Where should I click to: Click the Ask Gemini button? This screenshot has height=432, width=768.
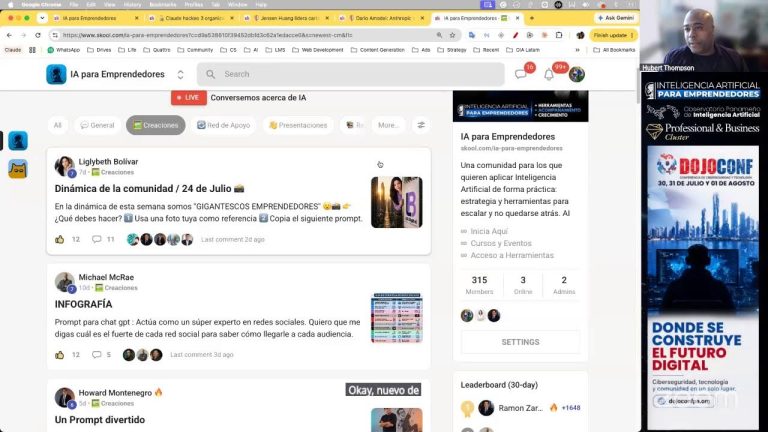pos(616,18)
